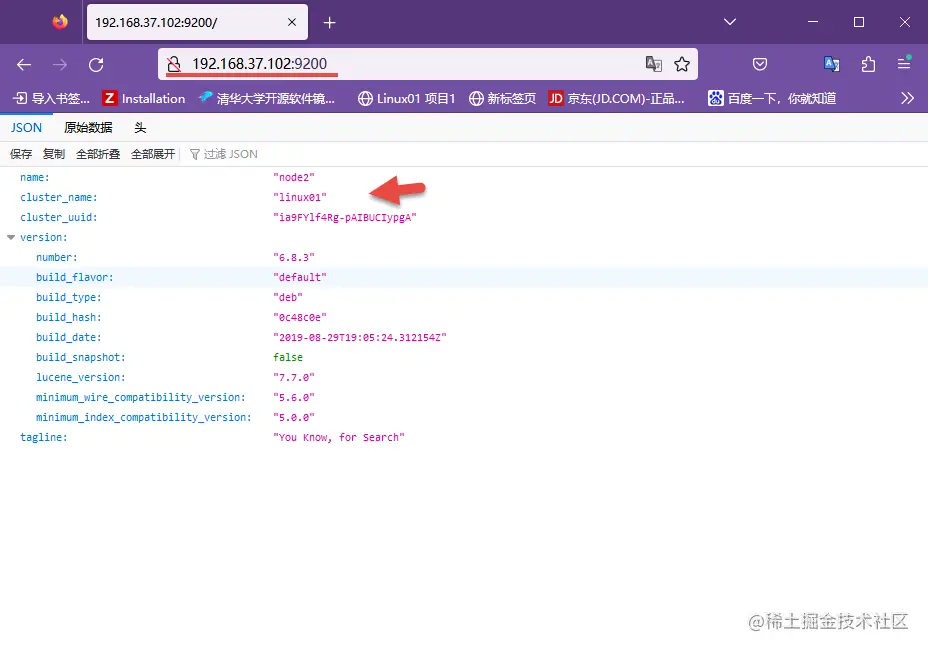
Task: Open the 百度一下，你就知道 bookmark
Action: pyautogui.click(x=772, y=98)
